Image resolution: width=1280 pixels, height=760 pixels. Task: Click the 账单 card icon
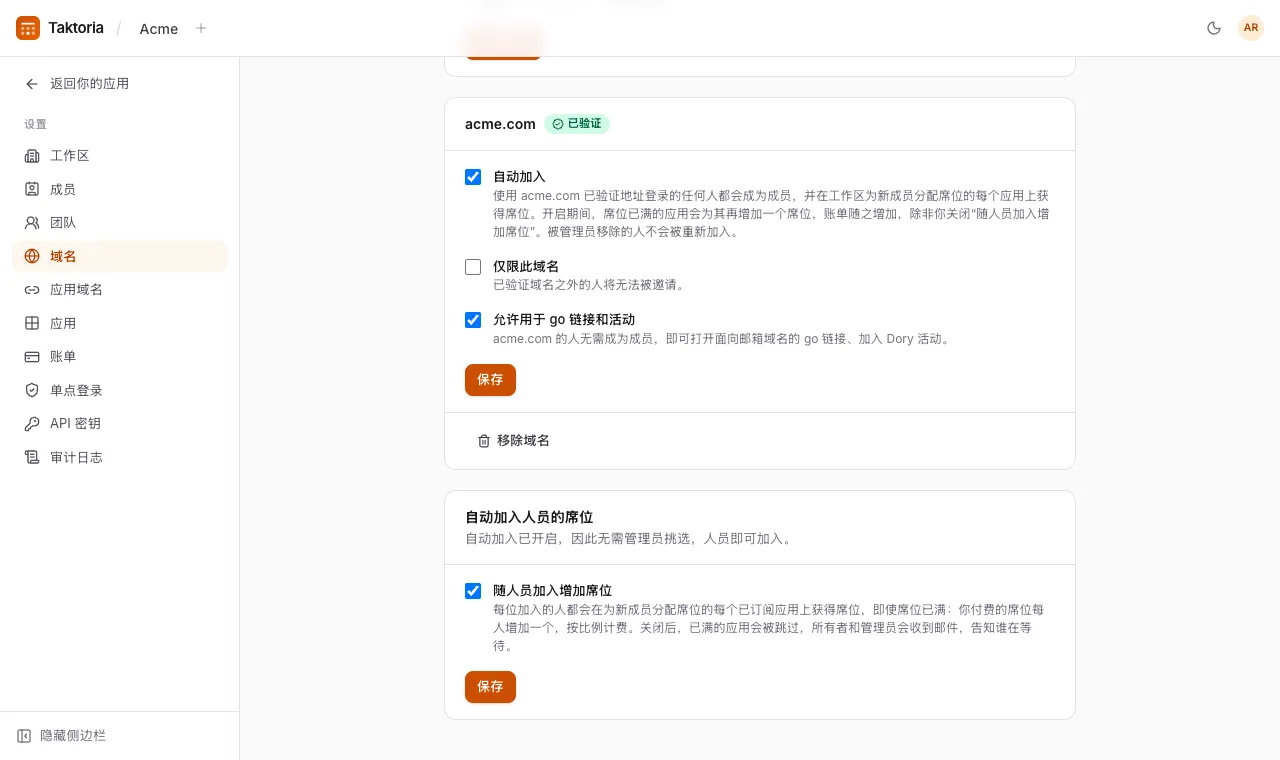(32, 357)
